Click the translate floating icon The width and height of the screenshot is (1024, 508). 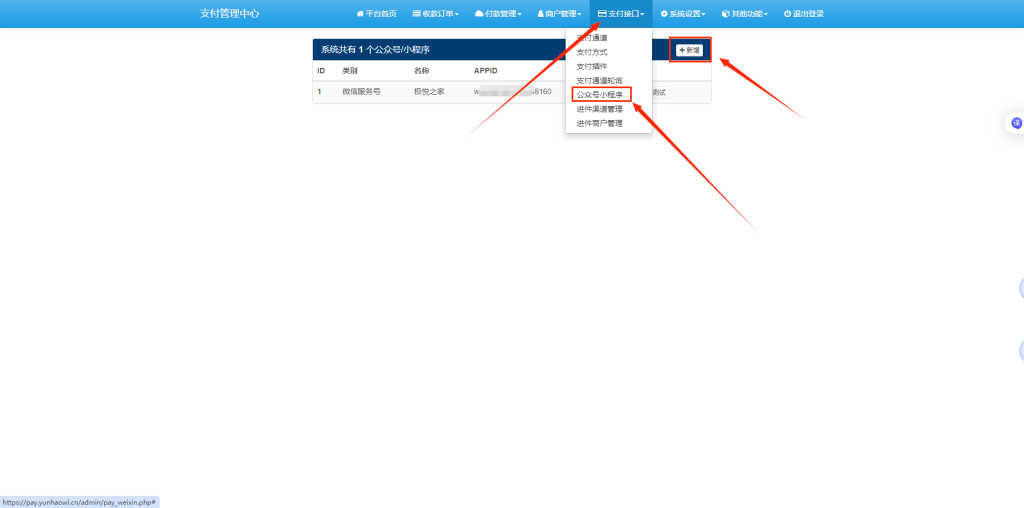pos(1016,123)
